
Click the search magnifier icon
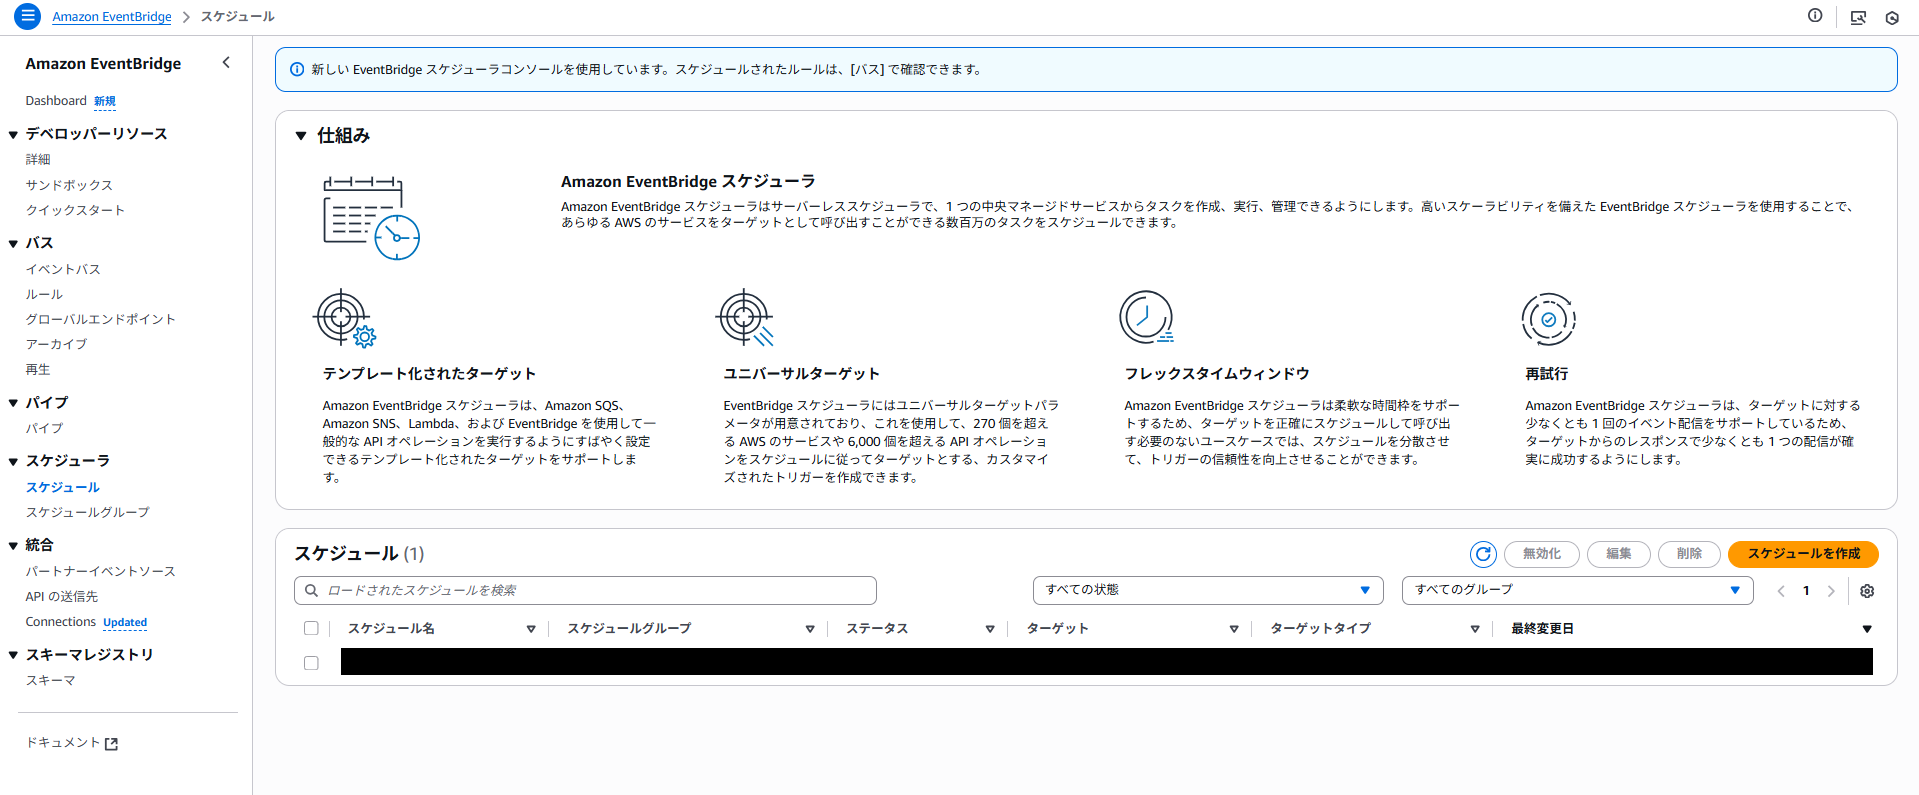point(311,591)
